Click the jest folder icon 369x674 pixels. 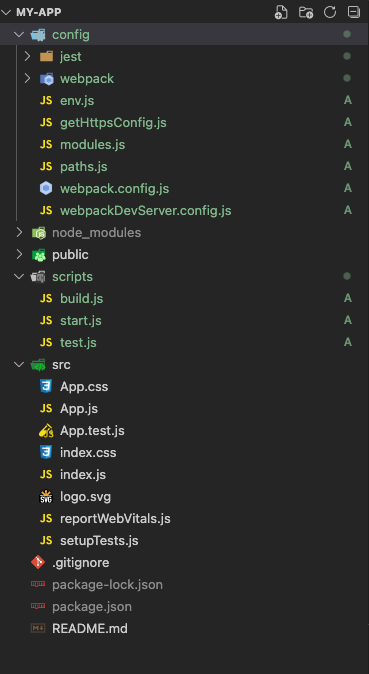pyautogui.click(x=46, y=56)
